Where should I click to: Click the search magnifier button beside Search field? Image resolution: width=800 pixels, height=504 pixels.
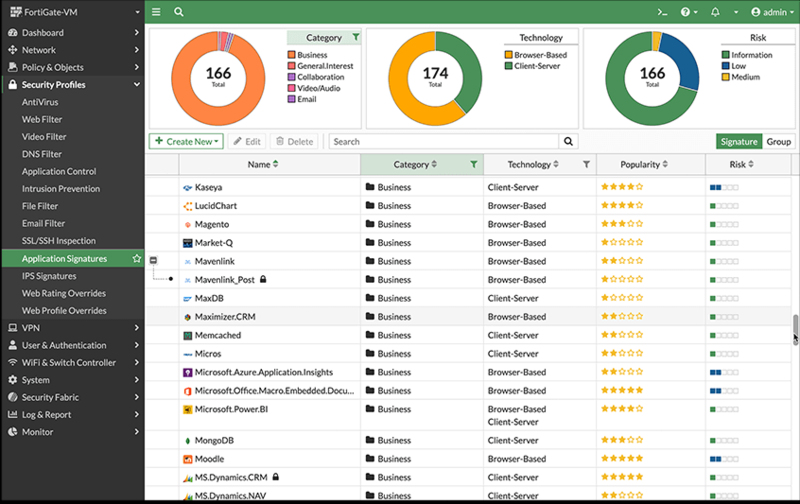[x=568, y=141]
